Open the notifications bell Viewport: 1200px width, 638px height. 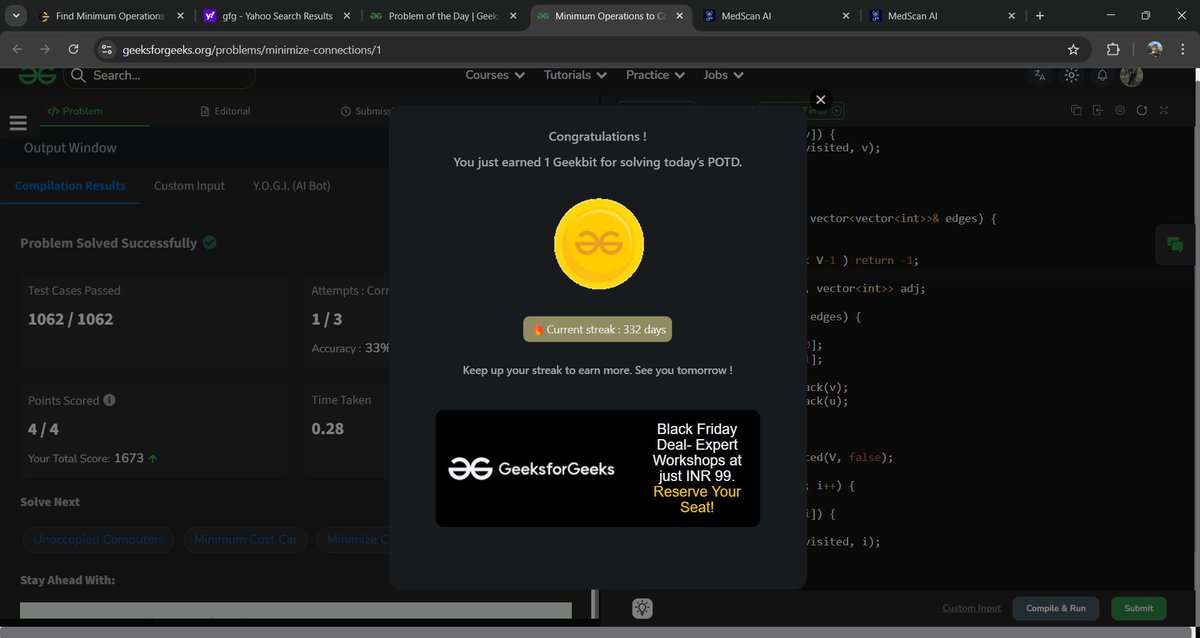pos(1102,76)
